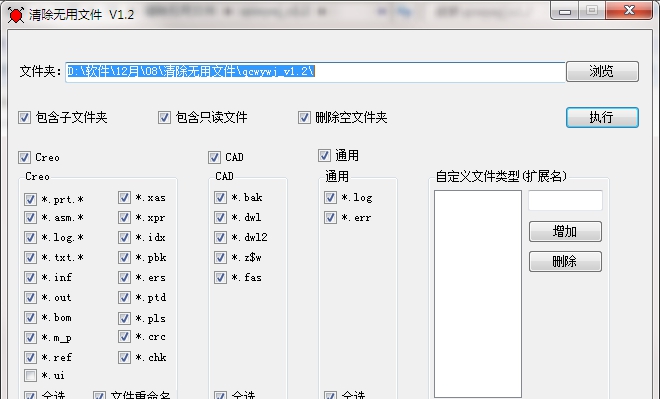Toggle the *.xpr checkbox
Screen dimensions: 660x399
[124, 218]
